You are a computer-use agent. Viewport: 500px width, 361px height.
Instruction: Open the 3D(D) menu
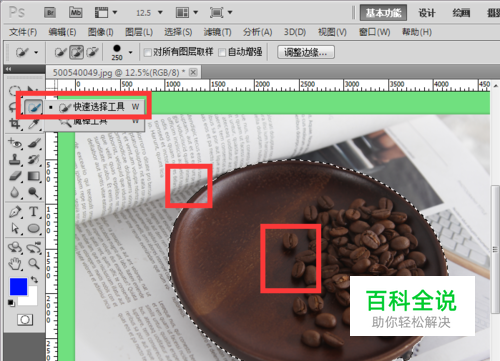295,32
